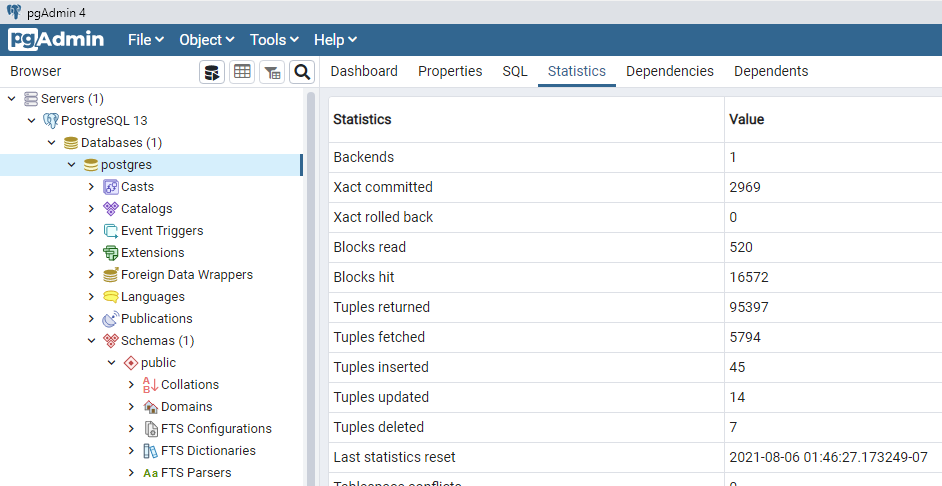Switch to the Dashboard tab
The image size is (942, 486).
[364, 71]
